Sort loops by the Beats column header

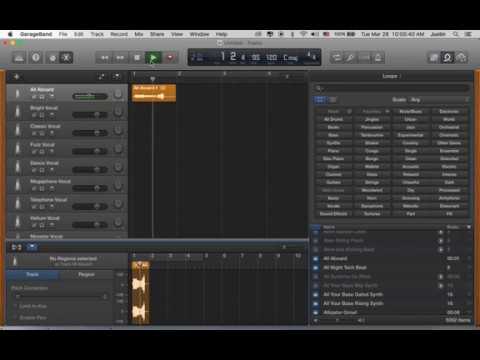tap(452, 227)
